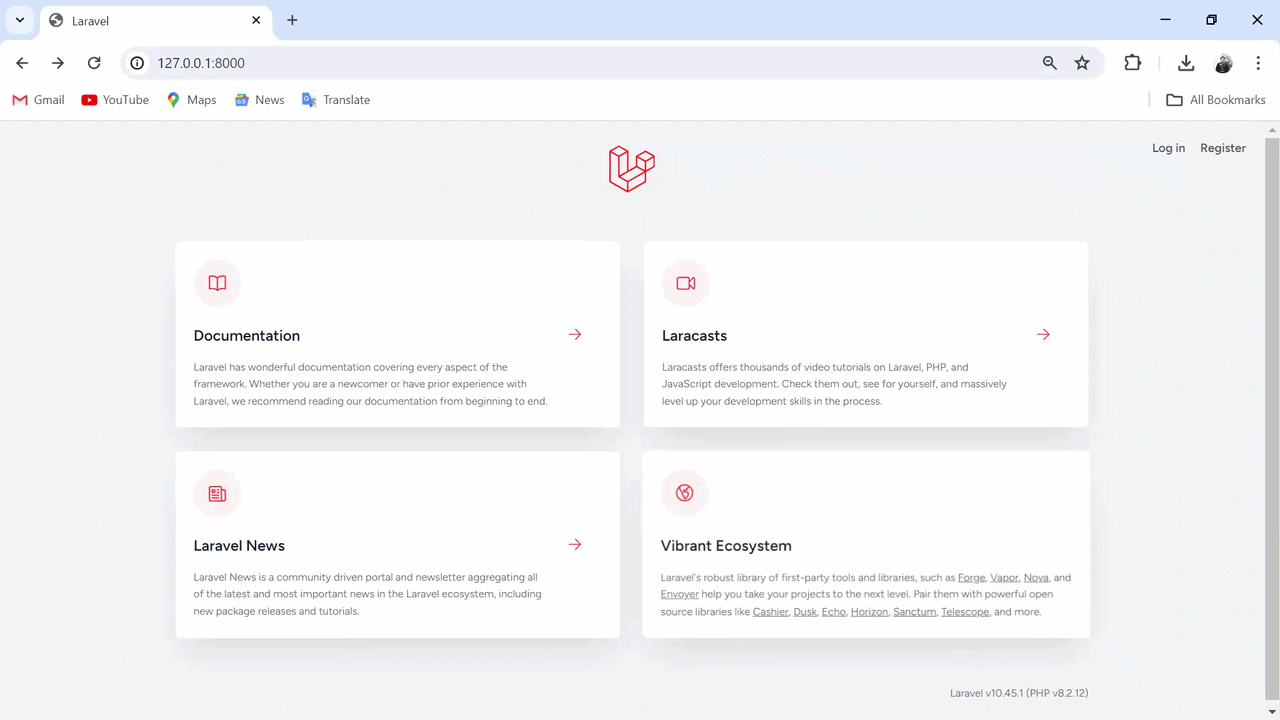Open the Laravel News card heading
Image resolution: width=1280 pixels, height=720 pixels.
point(239,546)
